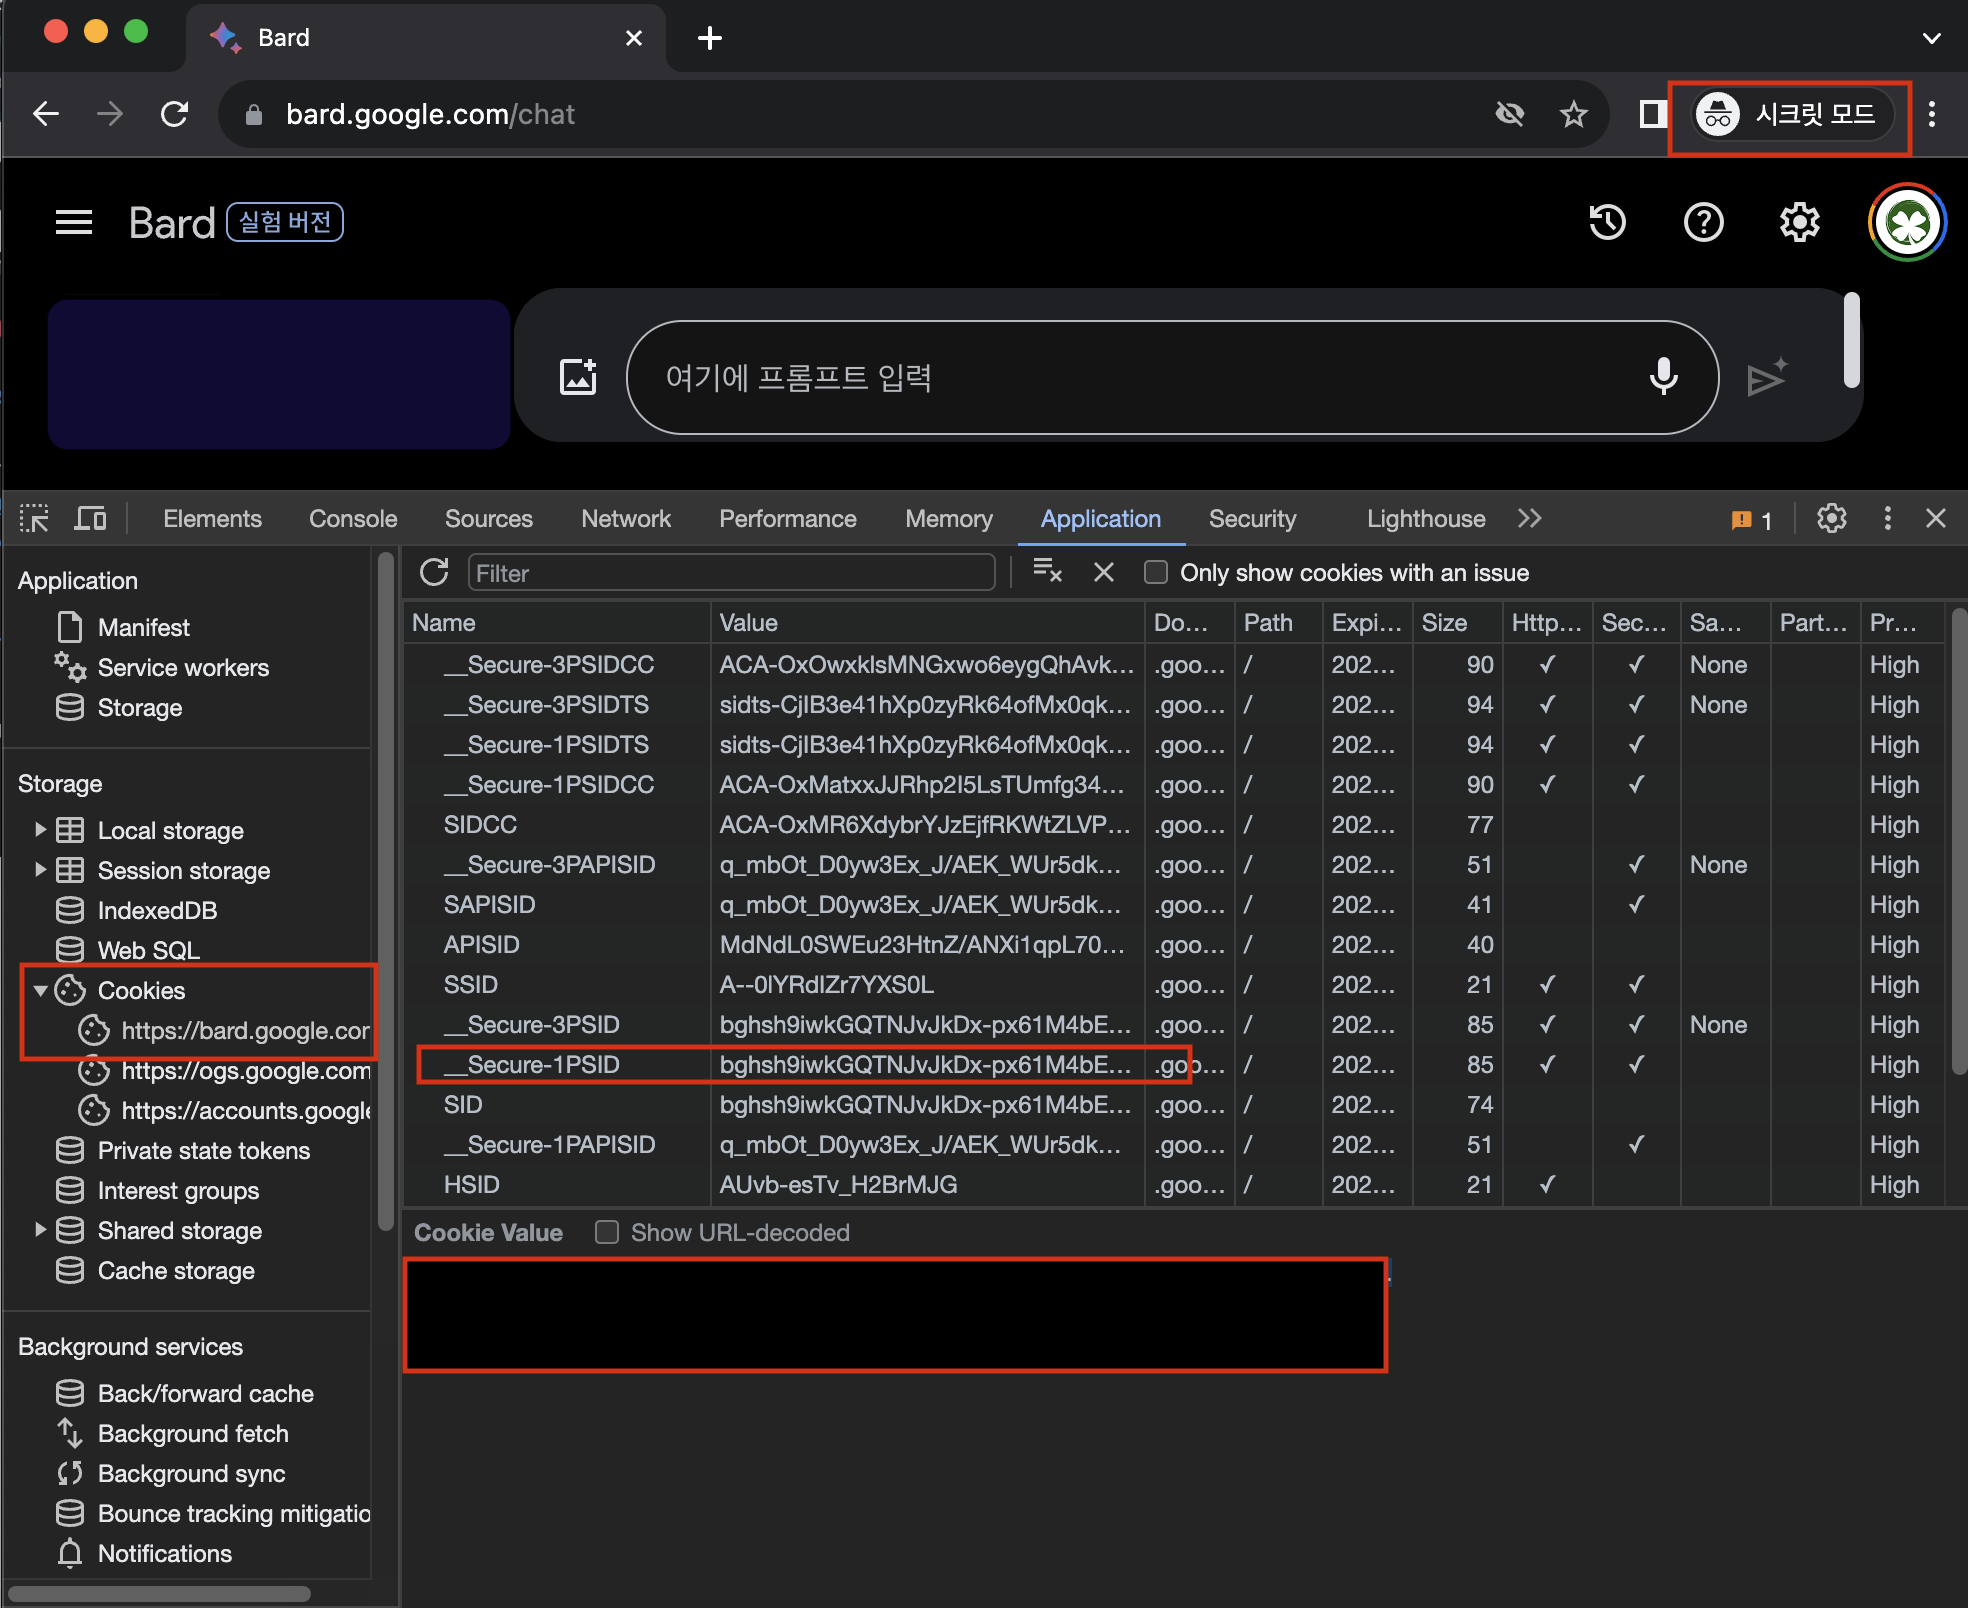Check the Show URL-decoded checkbox
The width and height of the screenshot is (1968, 1608).
[607, 1232]
